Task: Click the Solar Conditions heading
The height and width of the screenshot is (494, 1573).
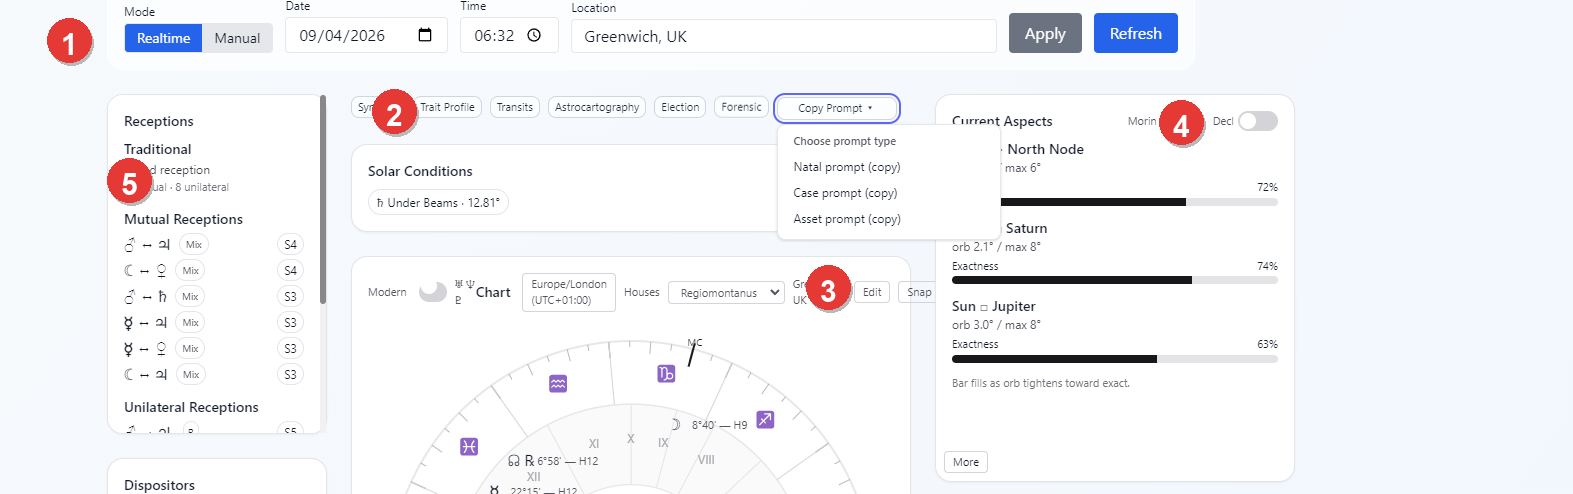Action: (x=420, y=171)
